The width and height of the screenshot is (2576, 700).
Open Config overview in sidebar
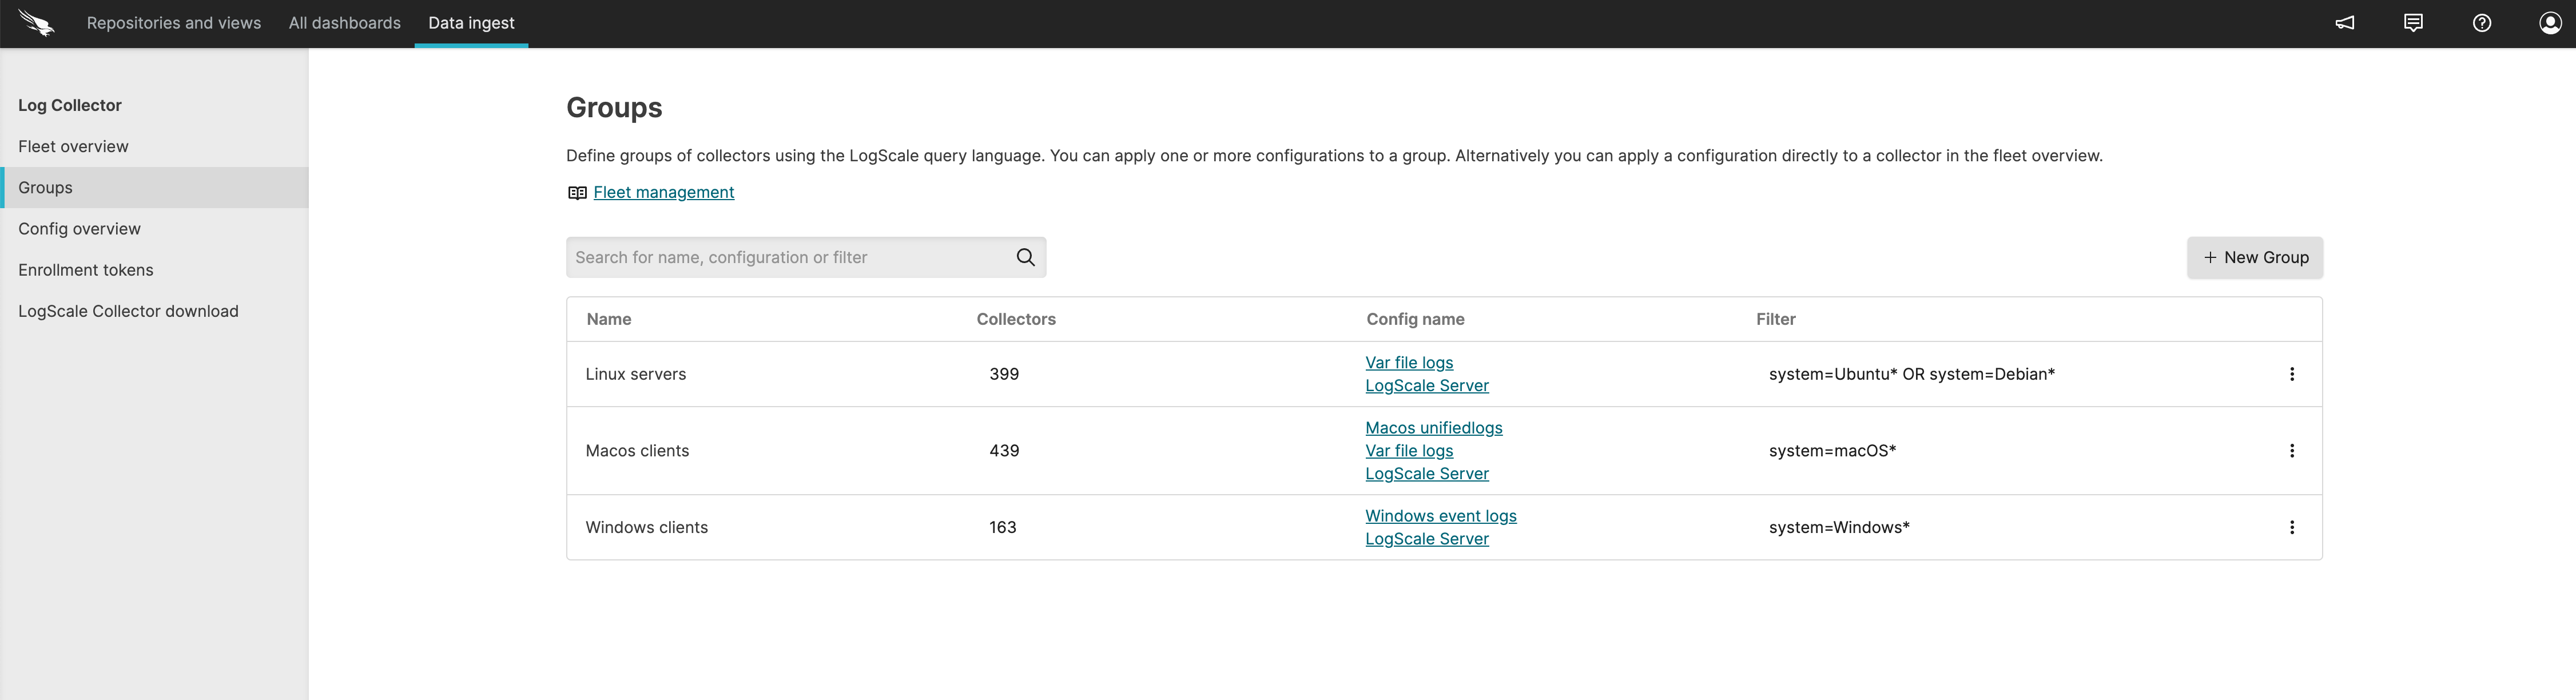point(79,229)
